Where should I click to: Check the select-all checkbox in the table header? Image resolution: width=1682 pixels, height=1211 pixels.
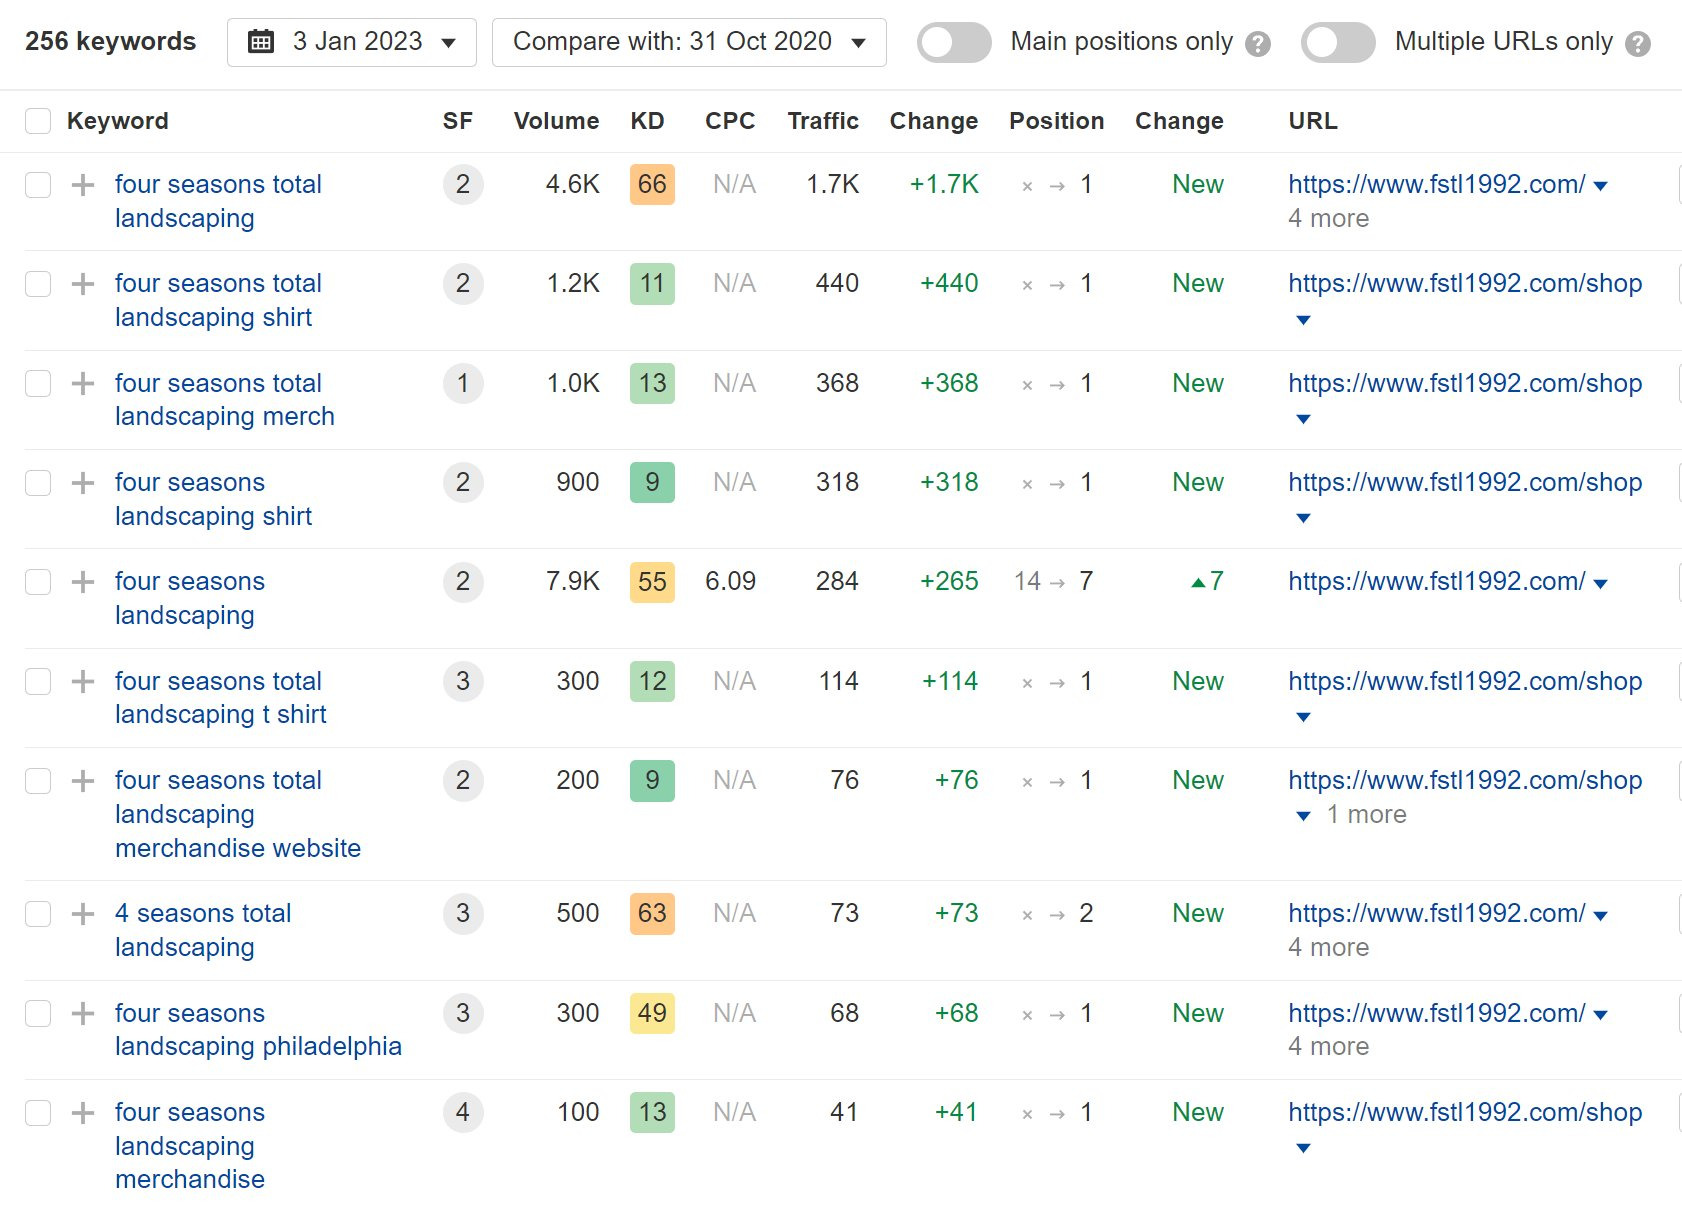tap(37, 120)
